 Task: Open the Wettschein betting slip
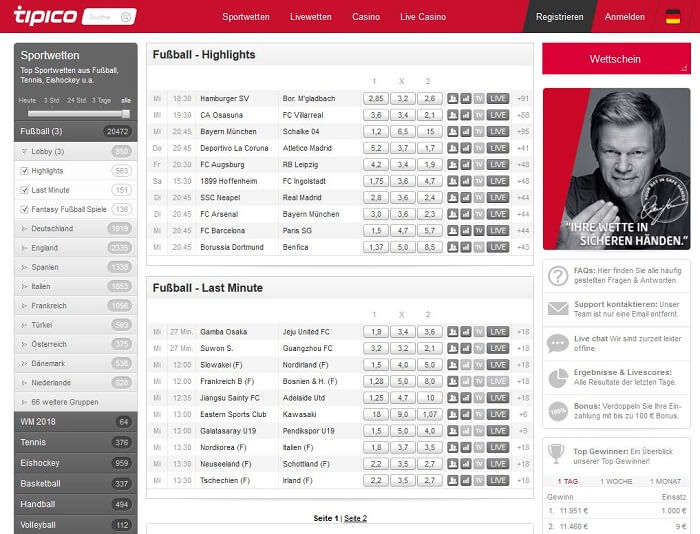coord(616,58)
